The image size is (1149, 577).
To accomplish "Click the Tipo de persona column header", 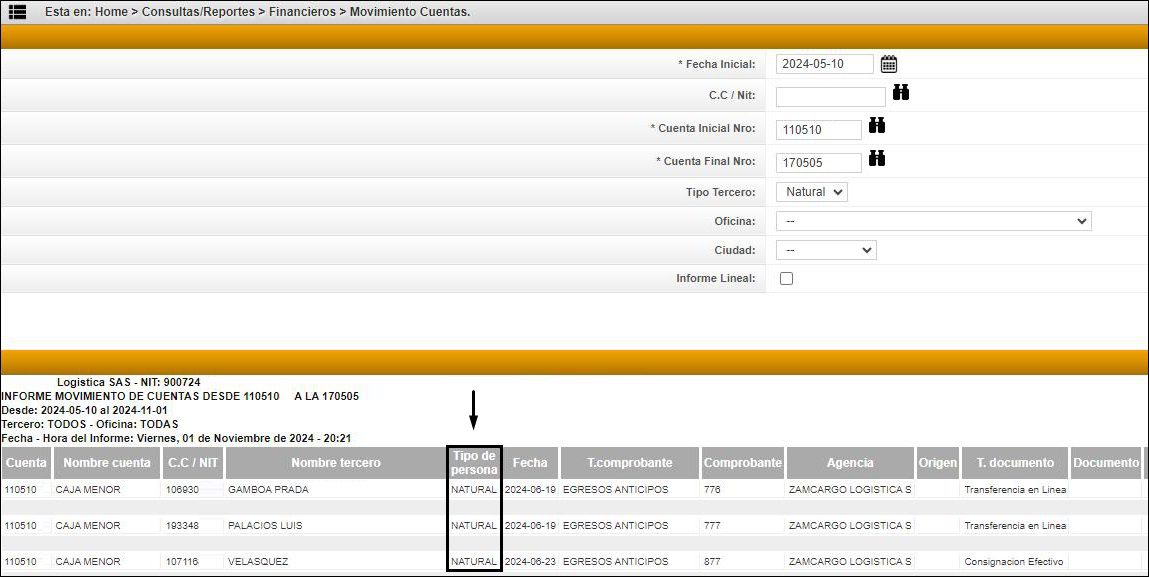I will click(474, 462).
